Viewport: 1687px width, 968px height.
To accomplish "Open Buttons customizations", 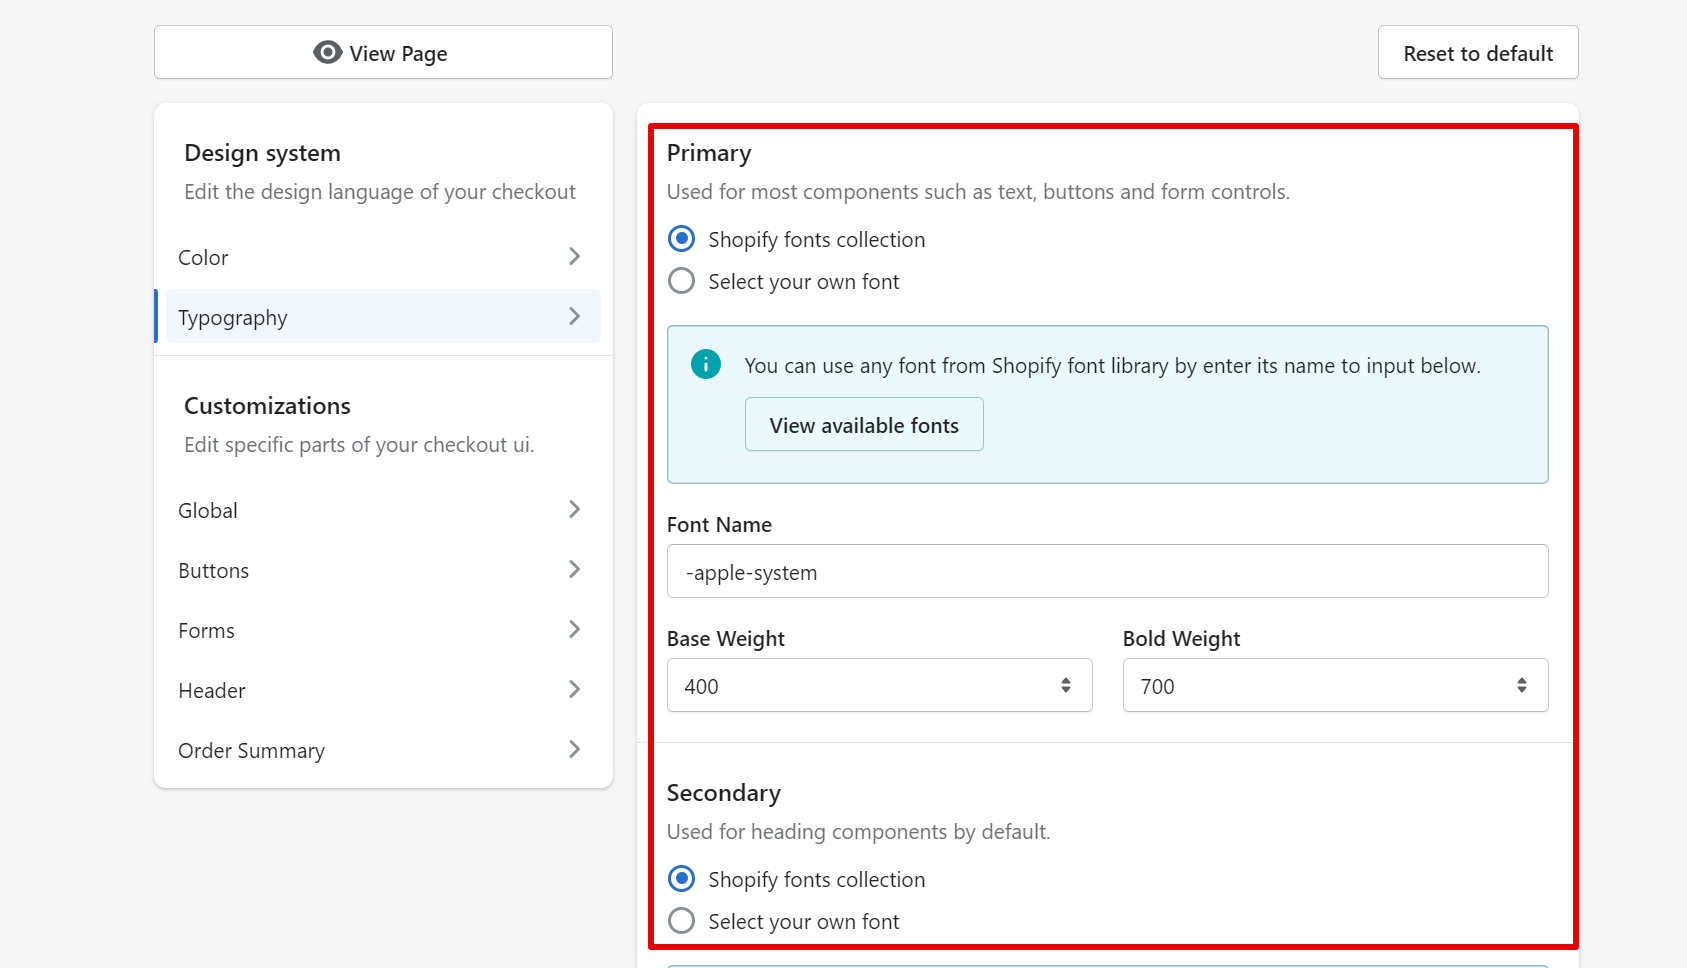I will point(383,570).
